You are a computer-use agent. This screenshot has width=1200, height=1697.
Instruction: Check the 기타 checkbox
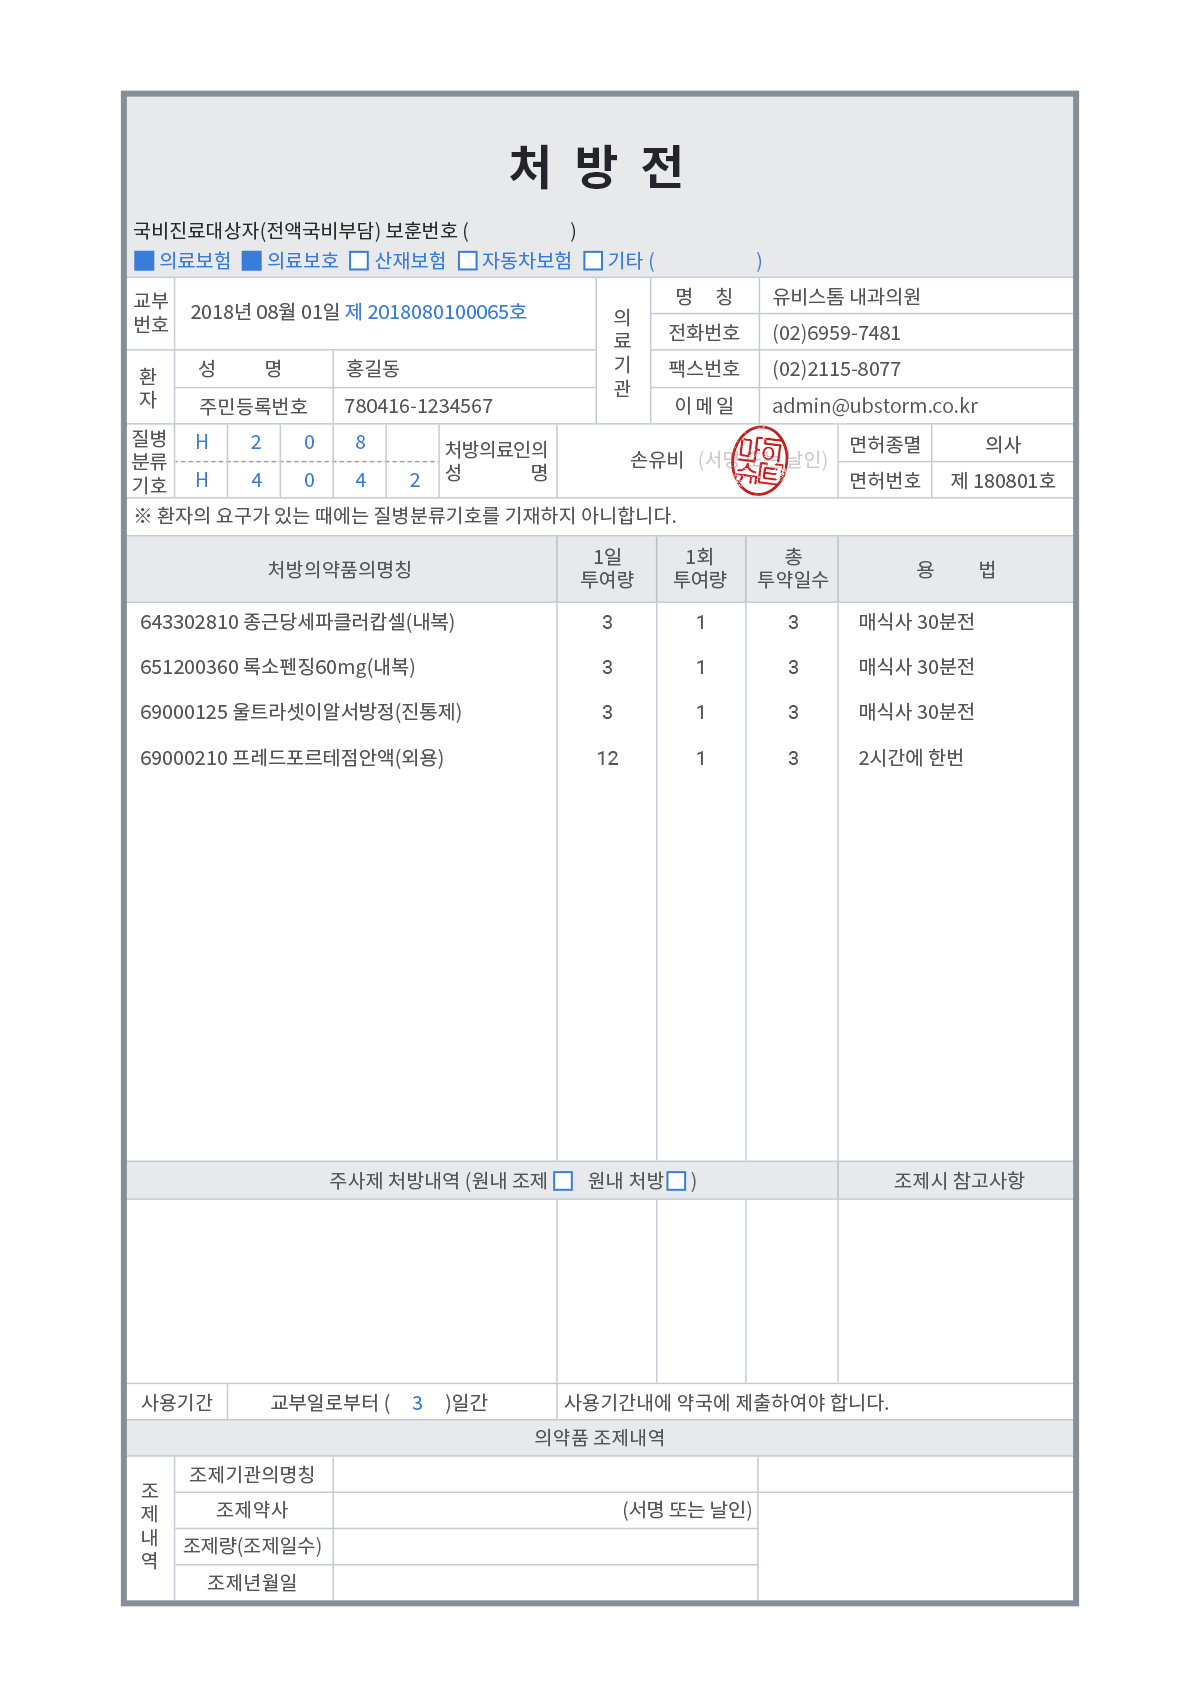click(593, 261)
